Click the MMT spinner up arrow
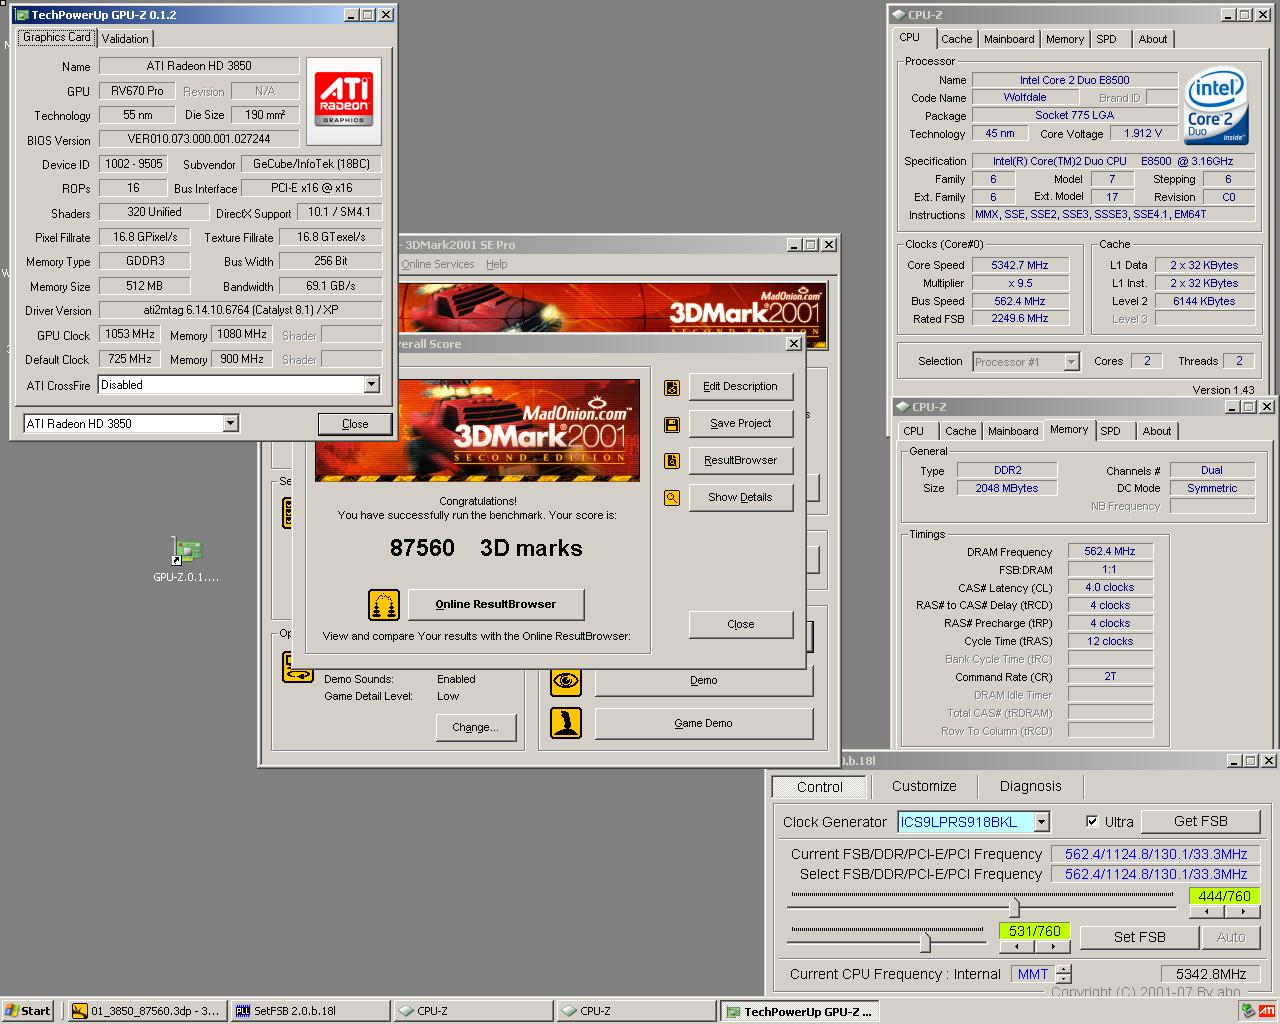Viewport: 1280px width, 1024px height. pos(1063,969)
